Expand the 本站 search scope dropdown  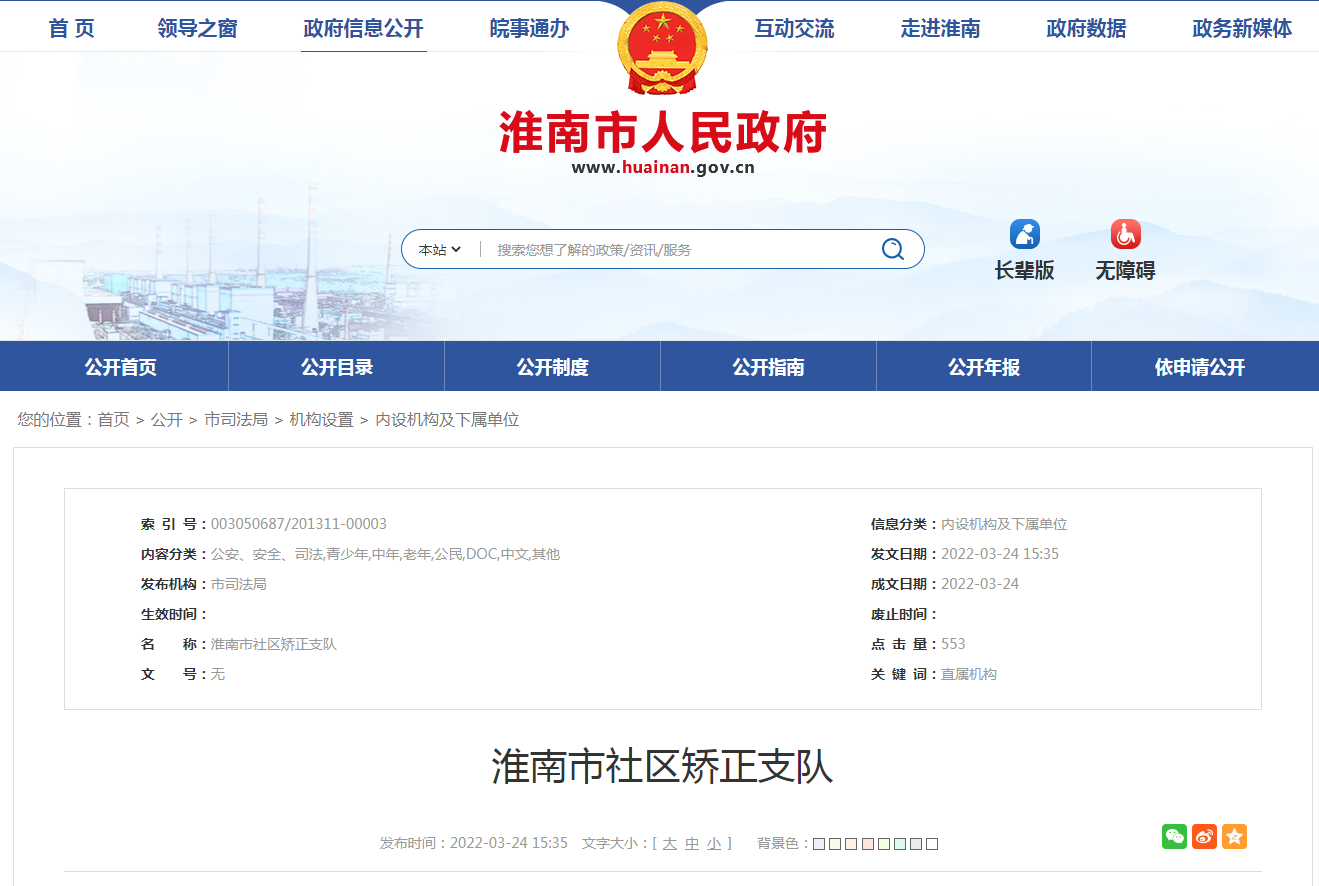(439, 248)
